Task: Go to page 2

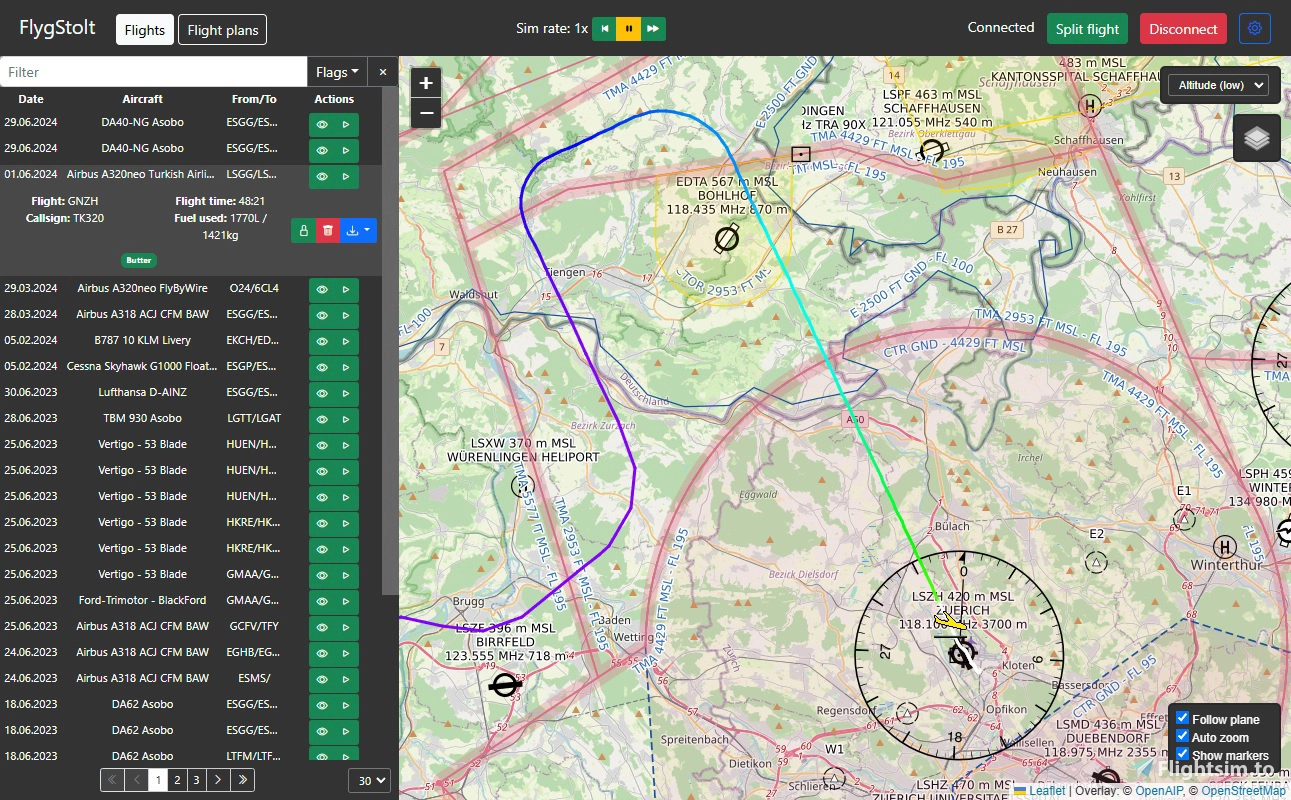Action: point(177,780)
